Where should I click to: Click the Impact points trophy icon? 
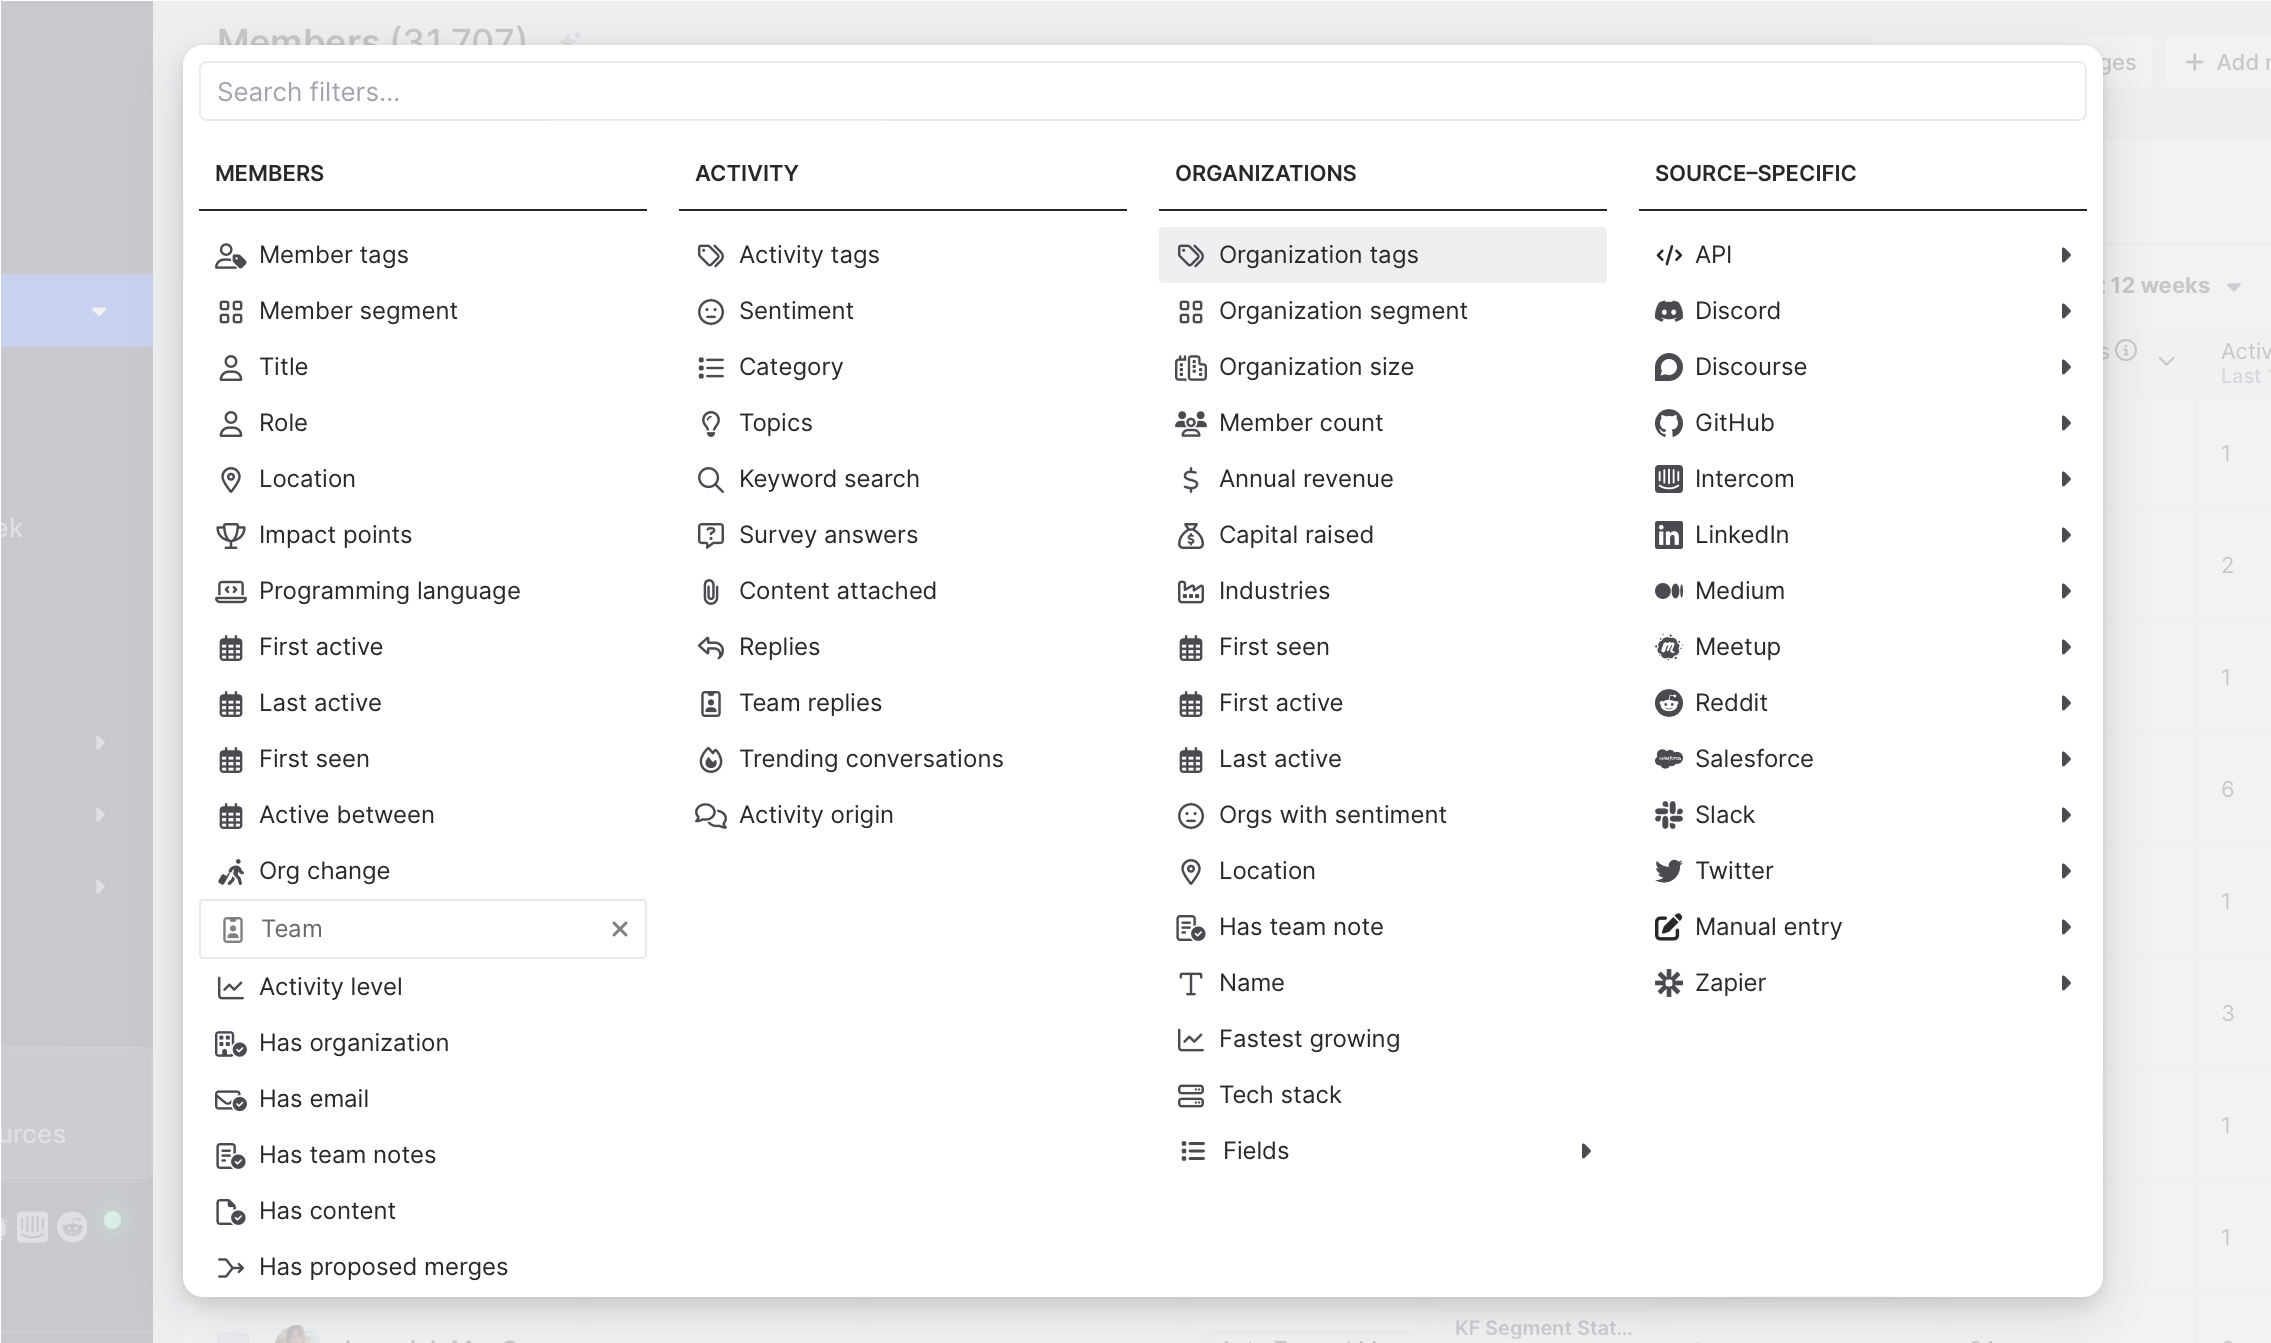tap(231, 535)
